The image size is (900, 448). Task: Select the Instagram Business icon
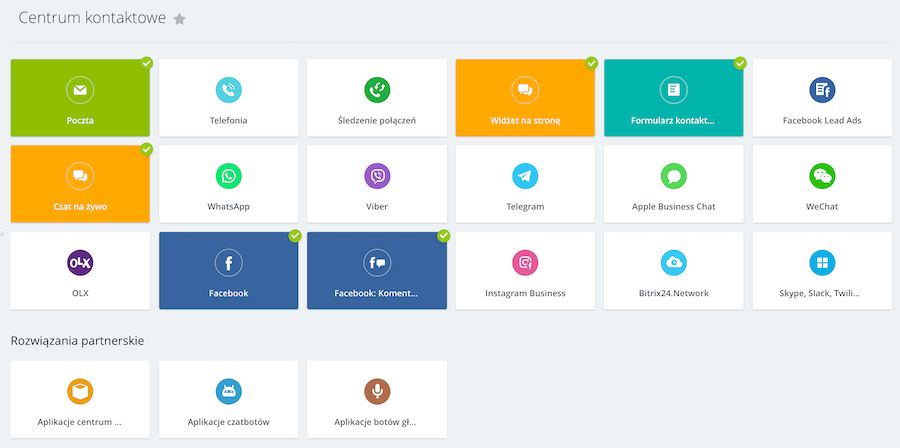point(525,263)
